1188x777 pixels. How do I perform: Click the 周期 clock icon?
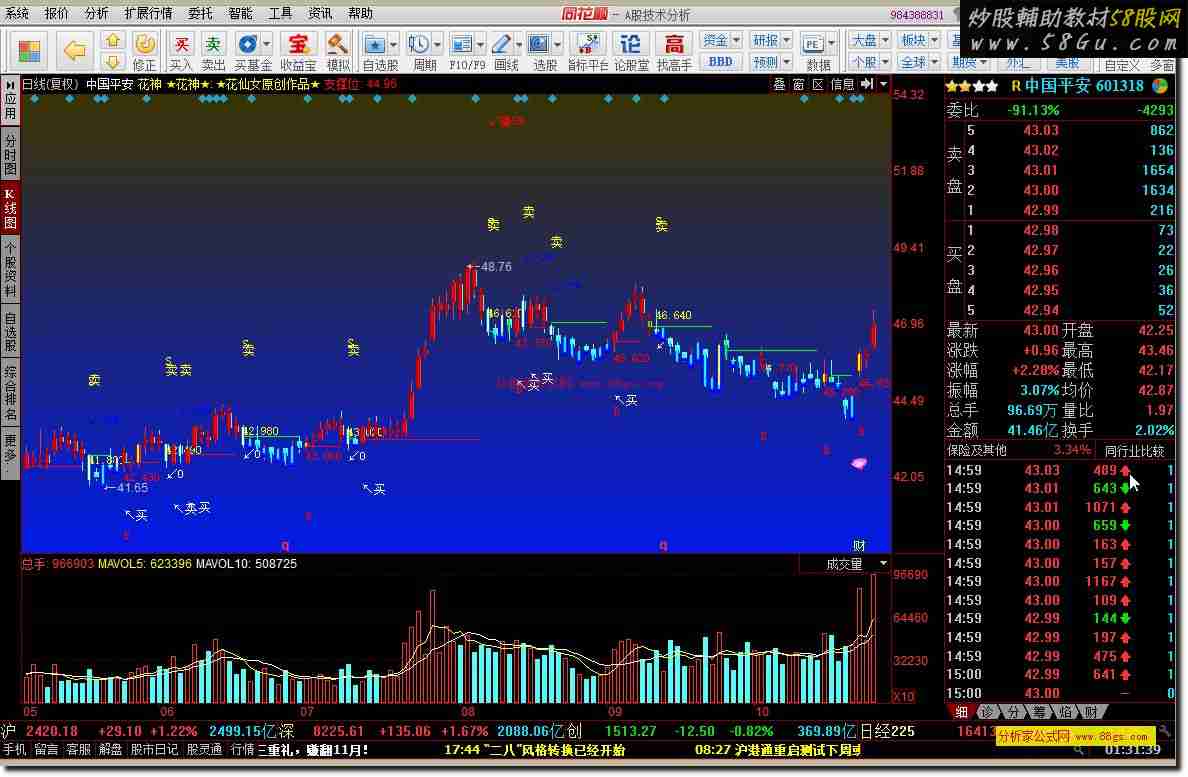pyautogui.click(x=419, y=45)
